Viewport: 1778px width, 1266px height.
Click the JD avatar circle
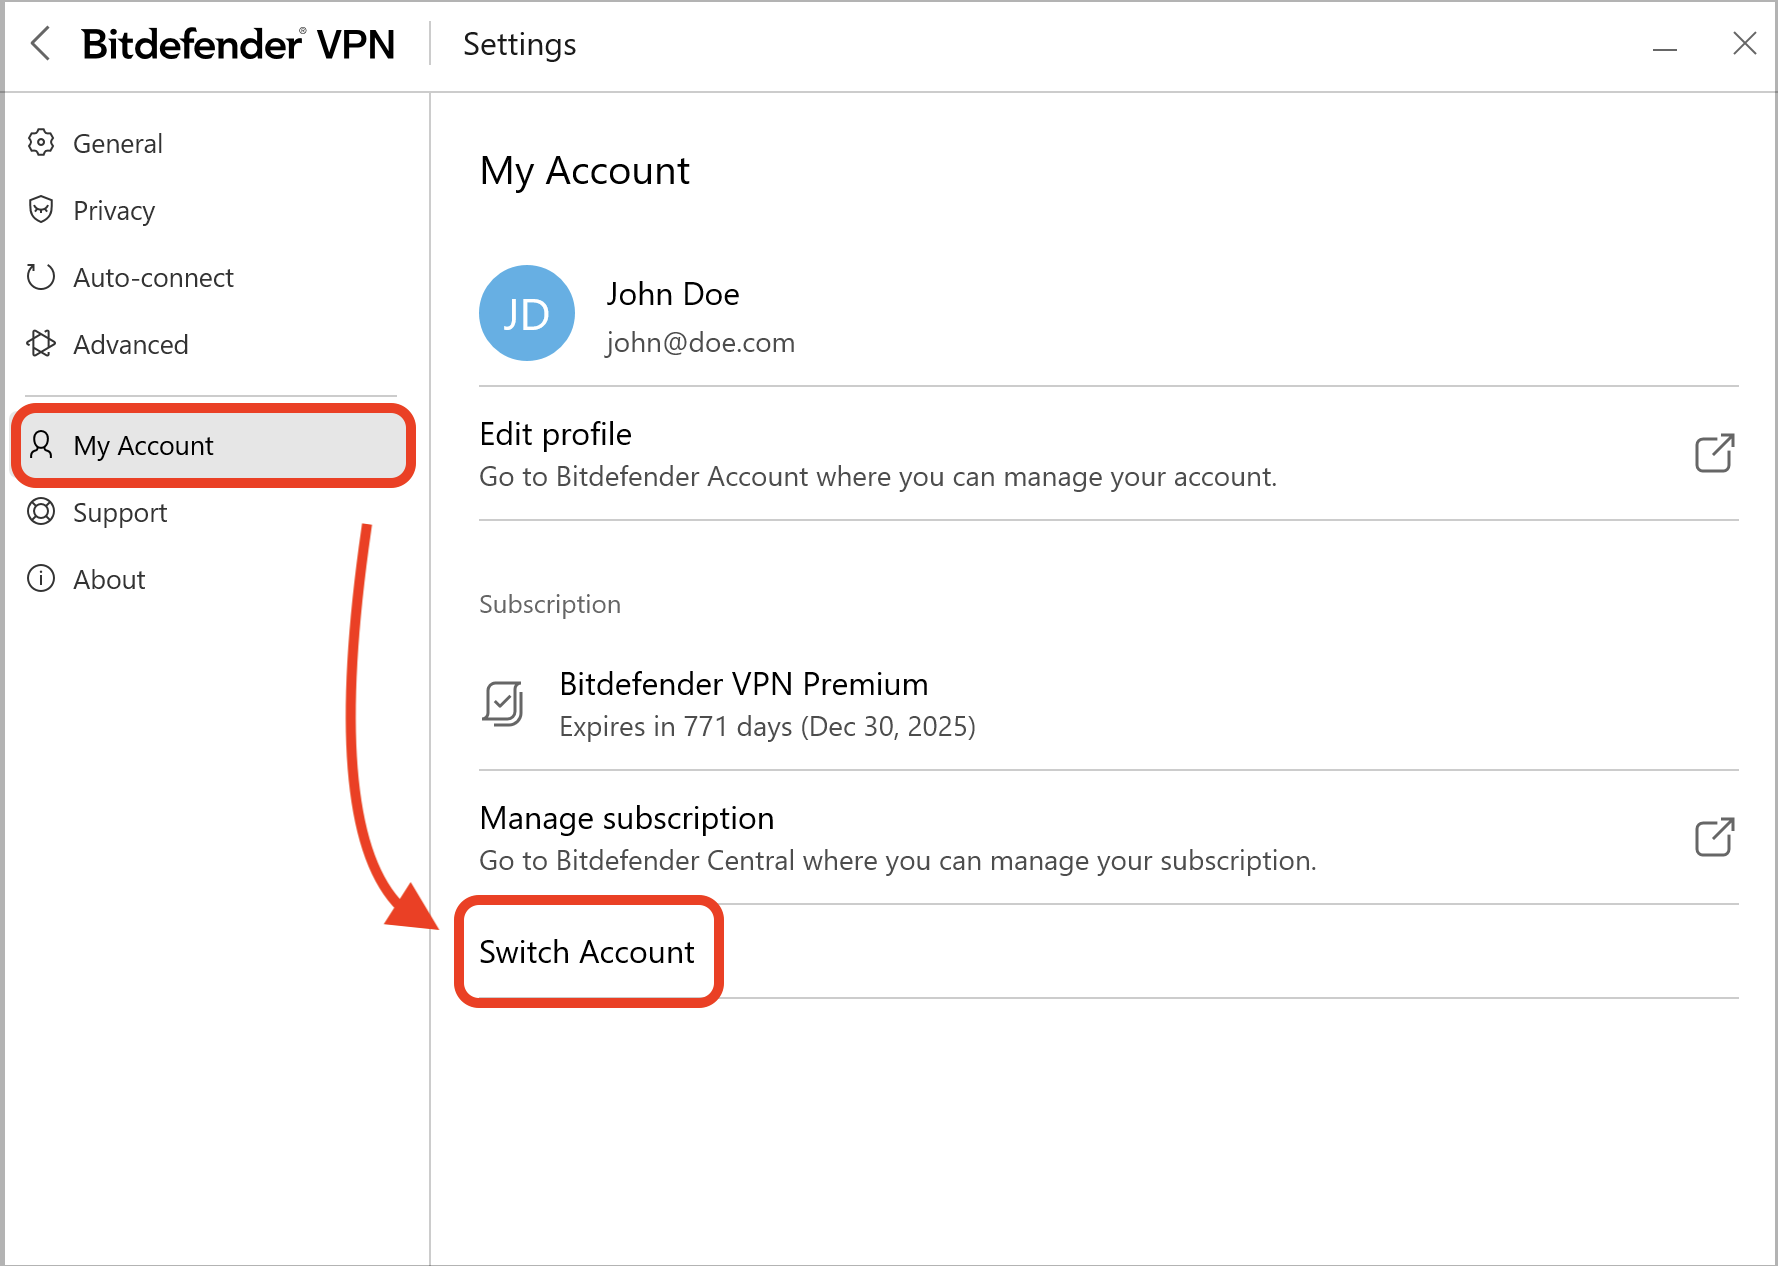(526, 313)
